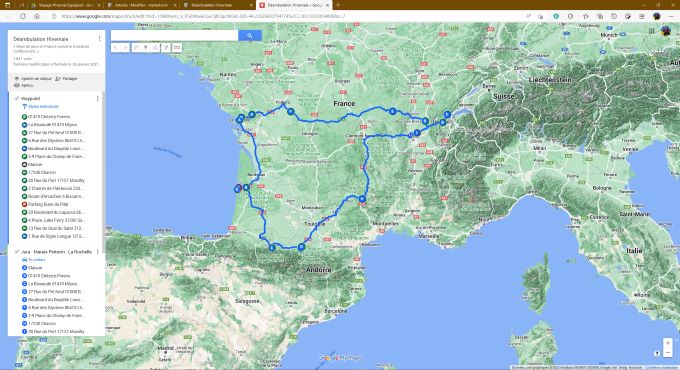Select 20 Rue du Port Marsilly route stop
The image size is (680, 370).
point(56,332)
